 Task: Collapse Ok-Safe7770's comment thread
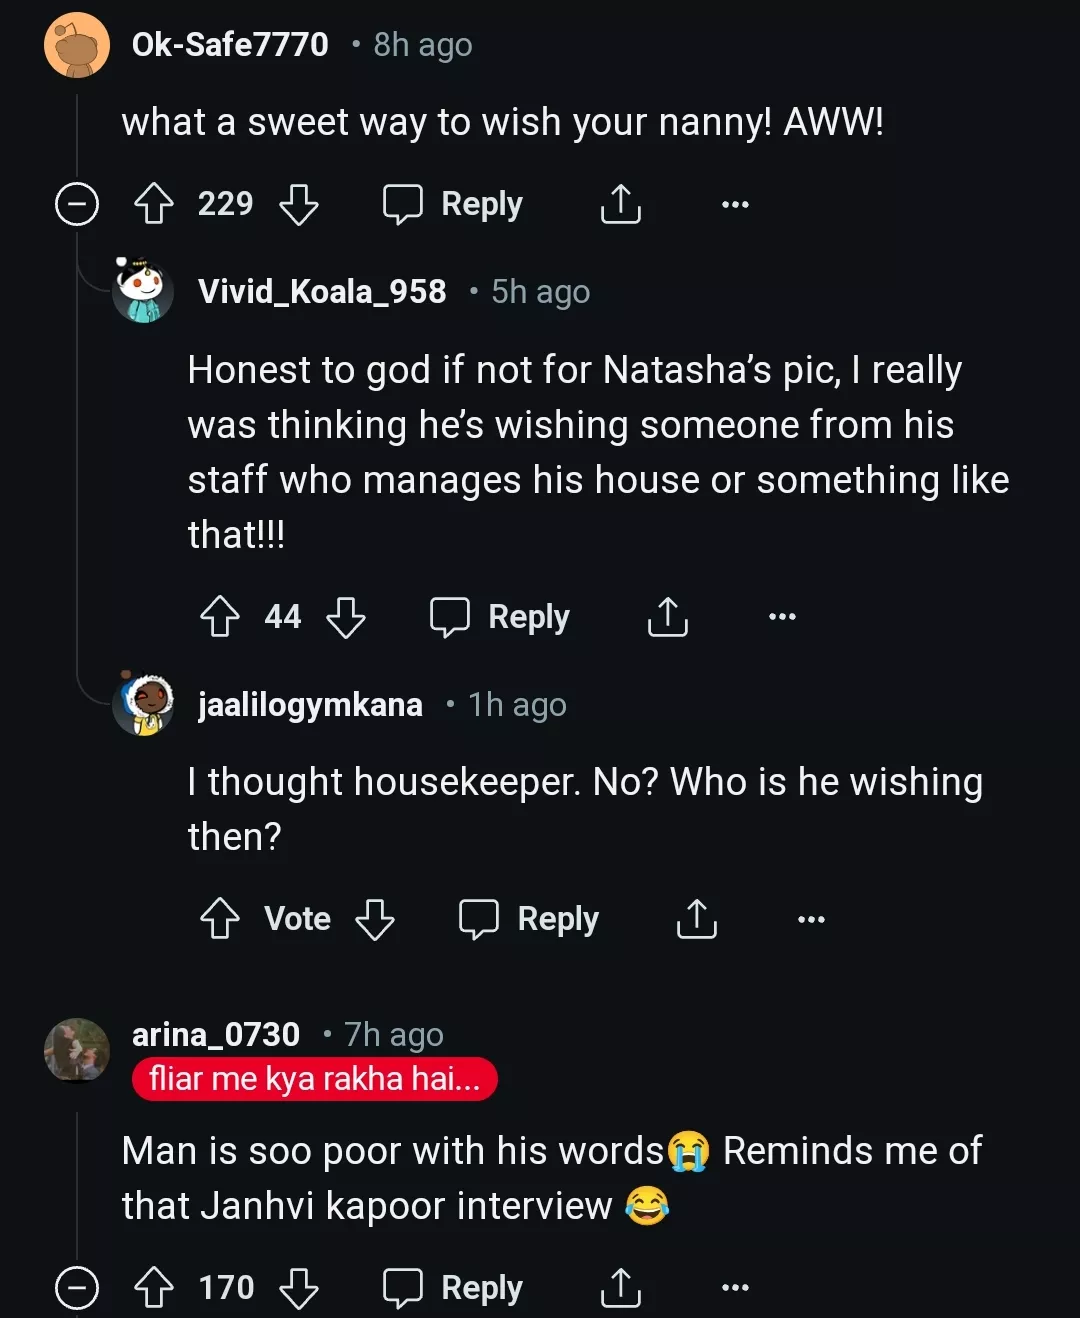77,205
